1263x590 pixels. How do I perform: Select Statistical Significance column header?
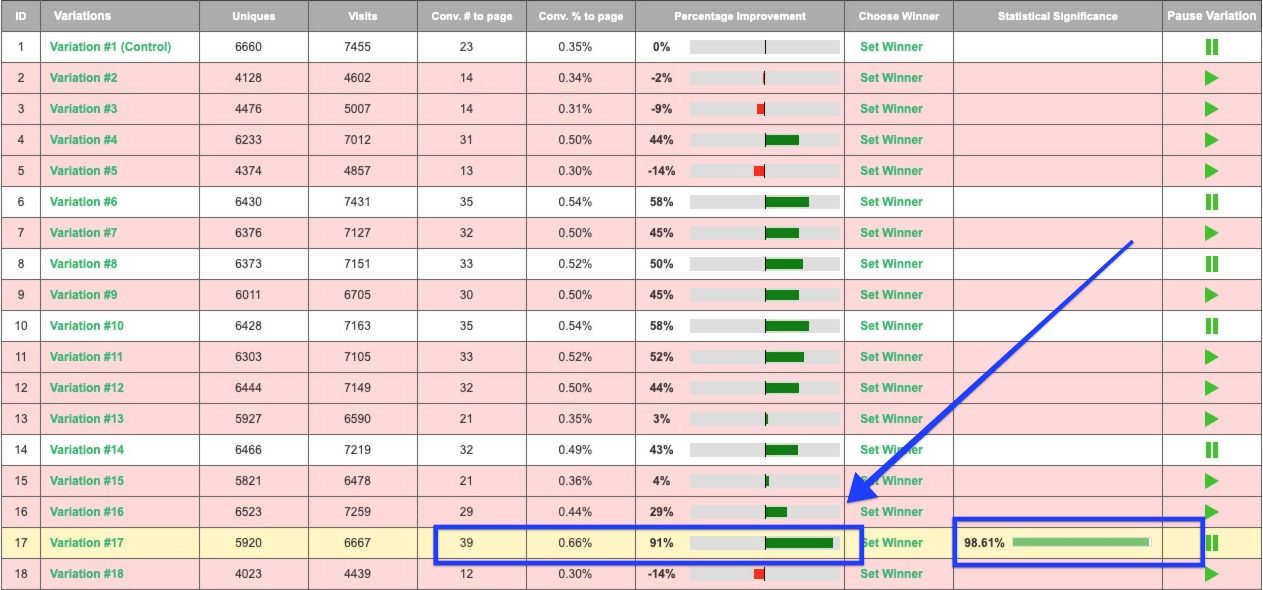[1057, 16]
